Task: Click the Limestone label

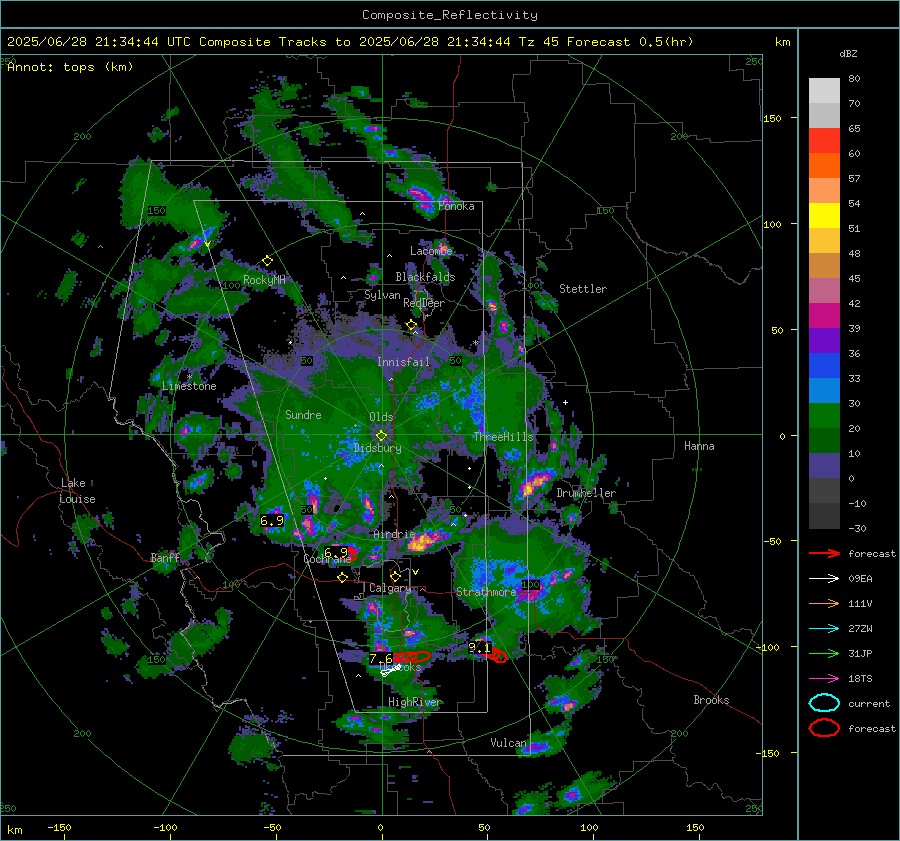Action: pyautogui.click(x=189, y=386)
